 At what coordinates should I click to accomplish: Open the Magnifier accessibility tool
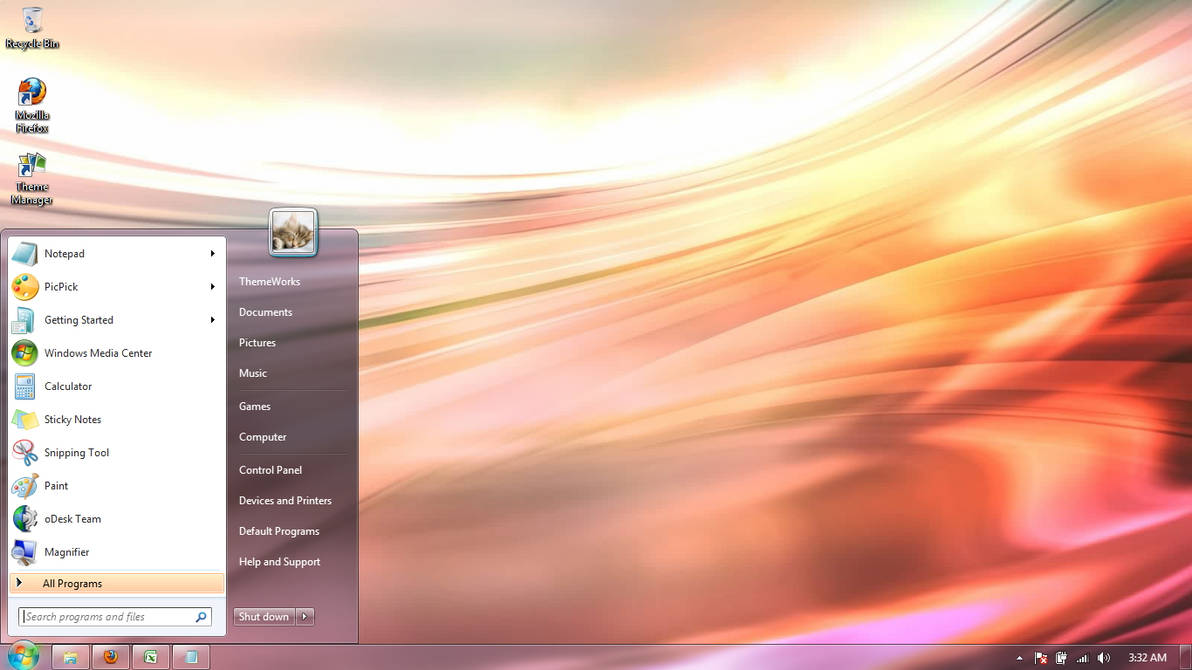click(67, 552)
